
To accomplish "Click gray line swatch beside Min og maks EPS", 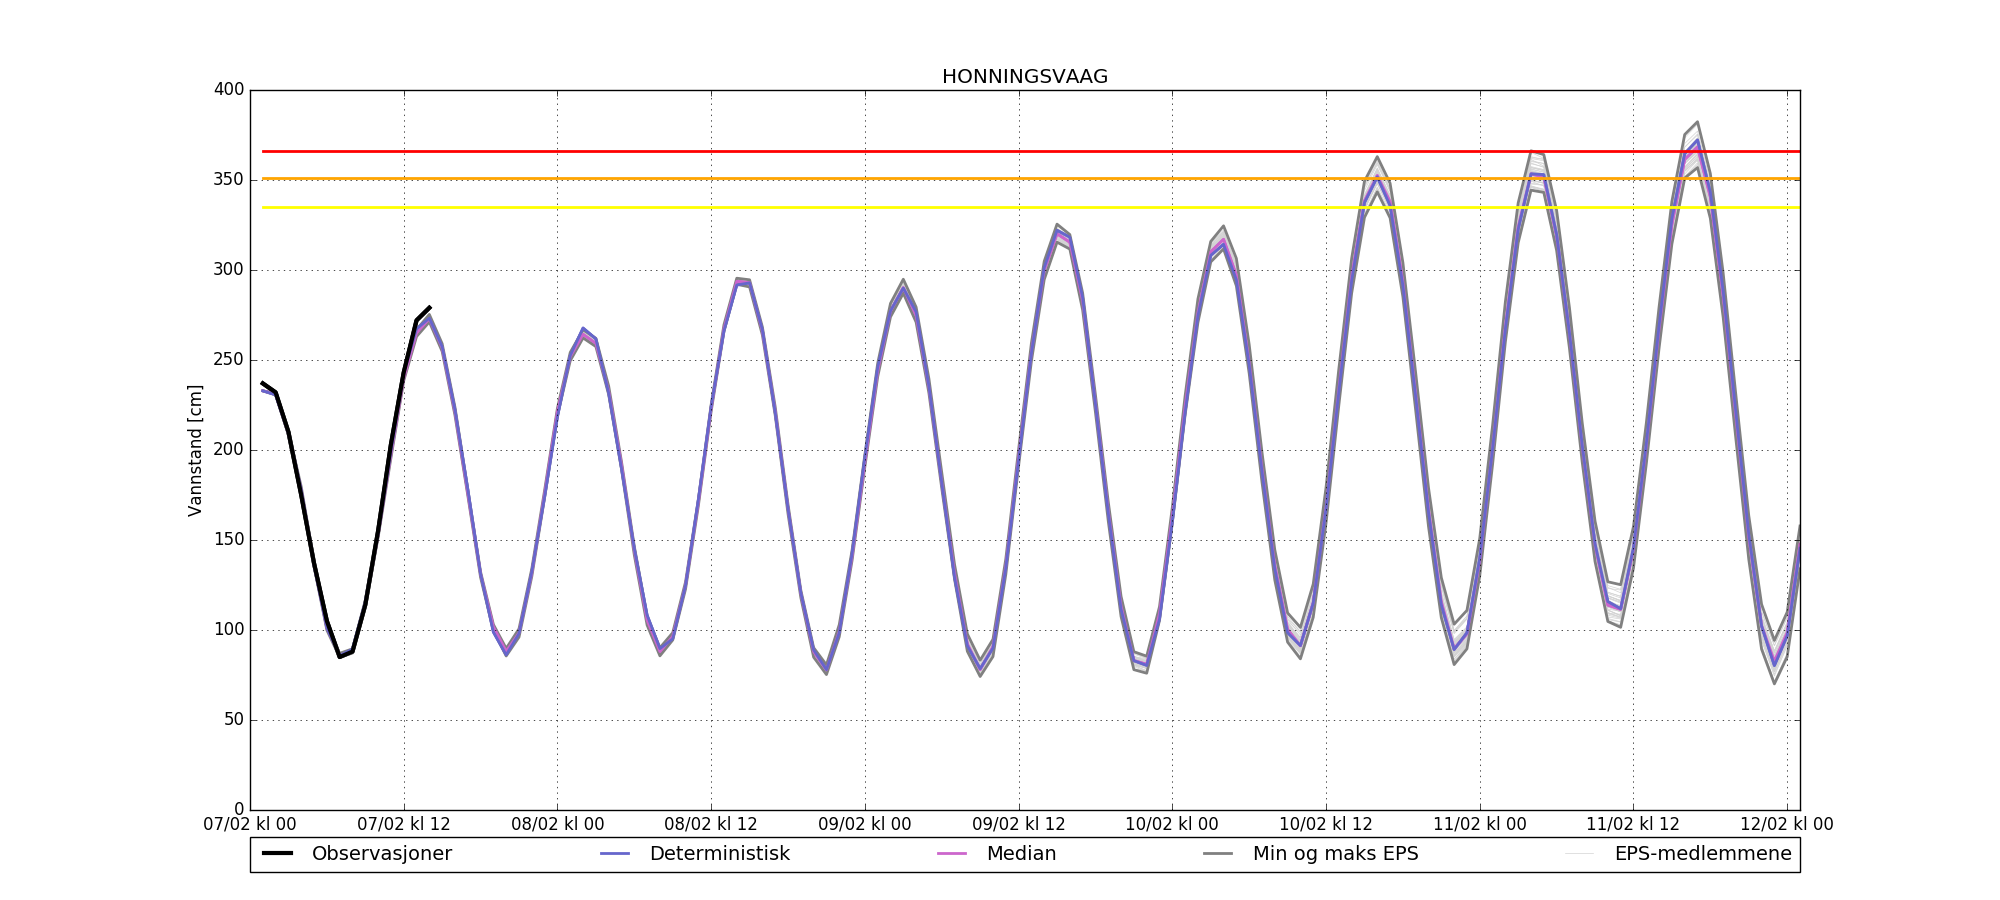I will (x=1218, y=854).
